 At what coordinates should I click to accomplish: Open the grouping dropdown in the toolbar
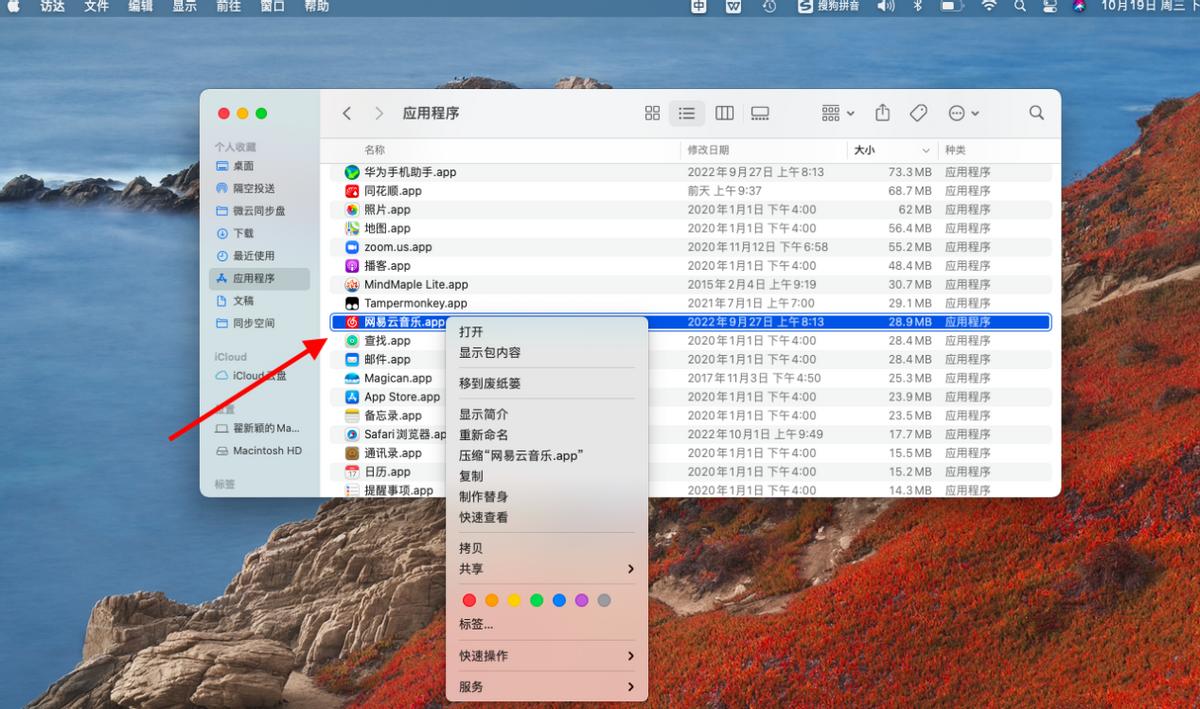[835, 113]
